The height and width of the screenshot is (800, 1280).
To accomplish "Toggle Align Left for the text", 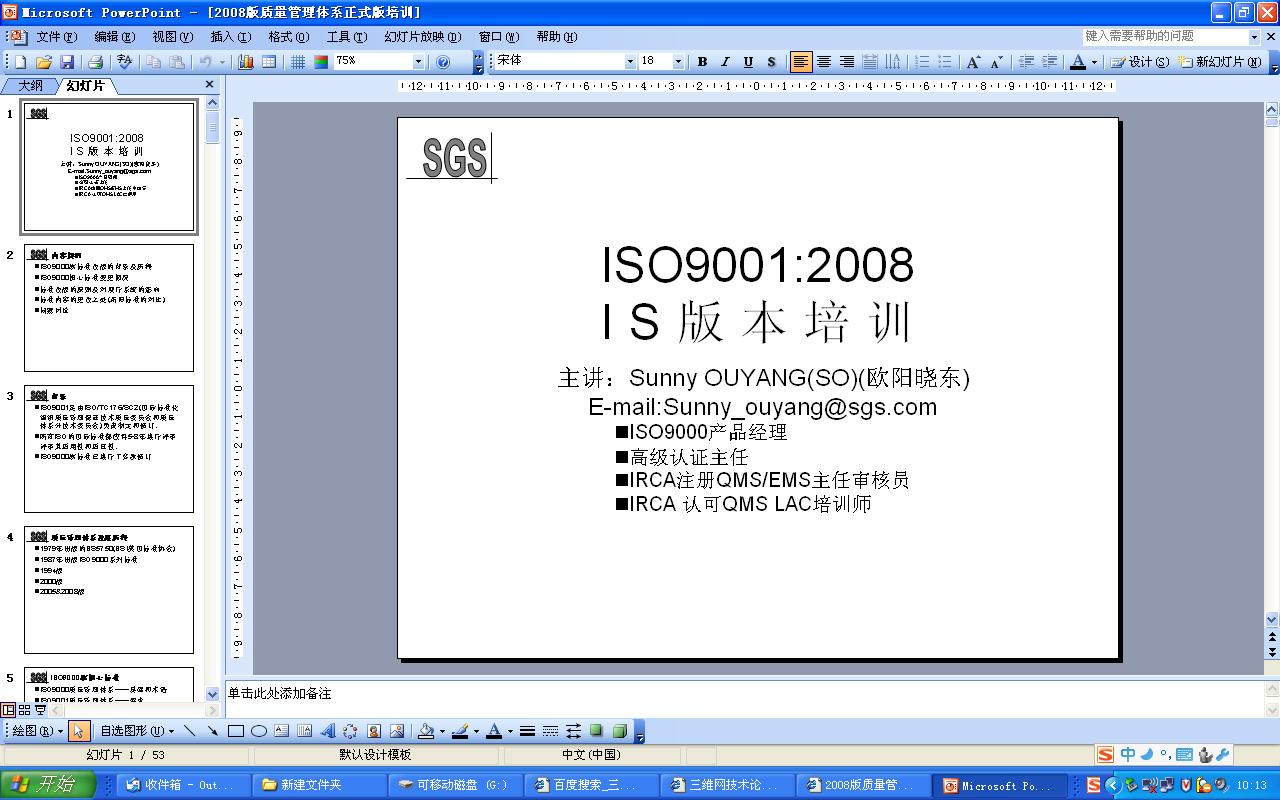I will (x=801, y=62).
